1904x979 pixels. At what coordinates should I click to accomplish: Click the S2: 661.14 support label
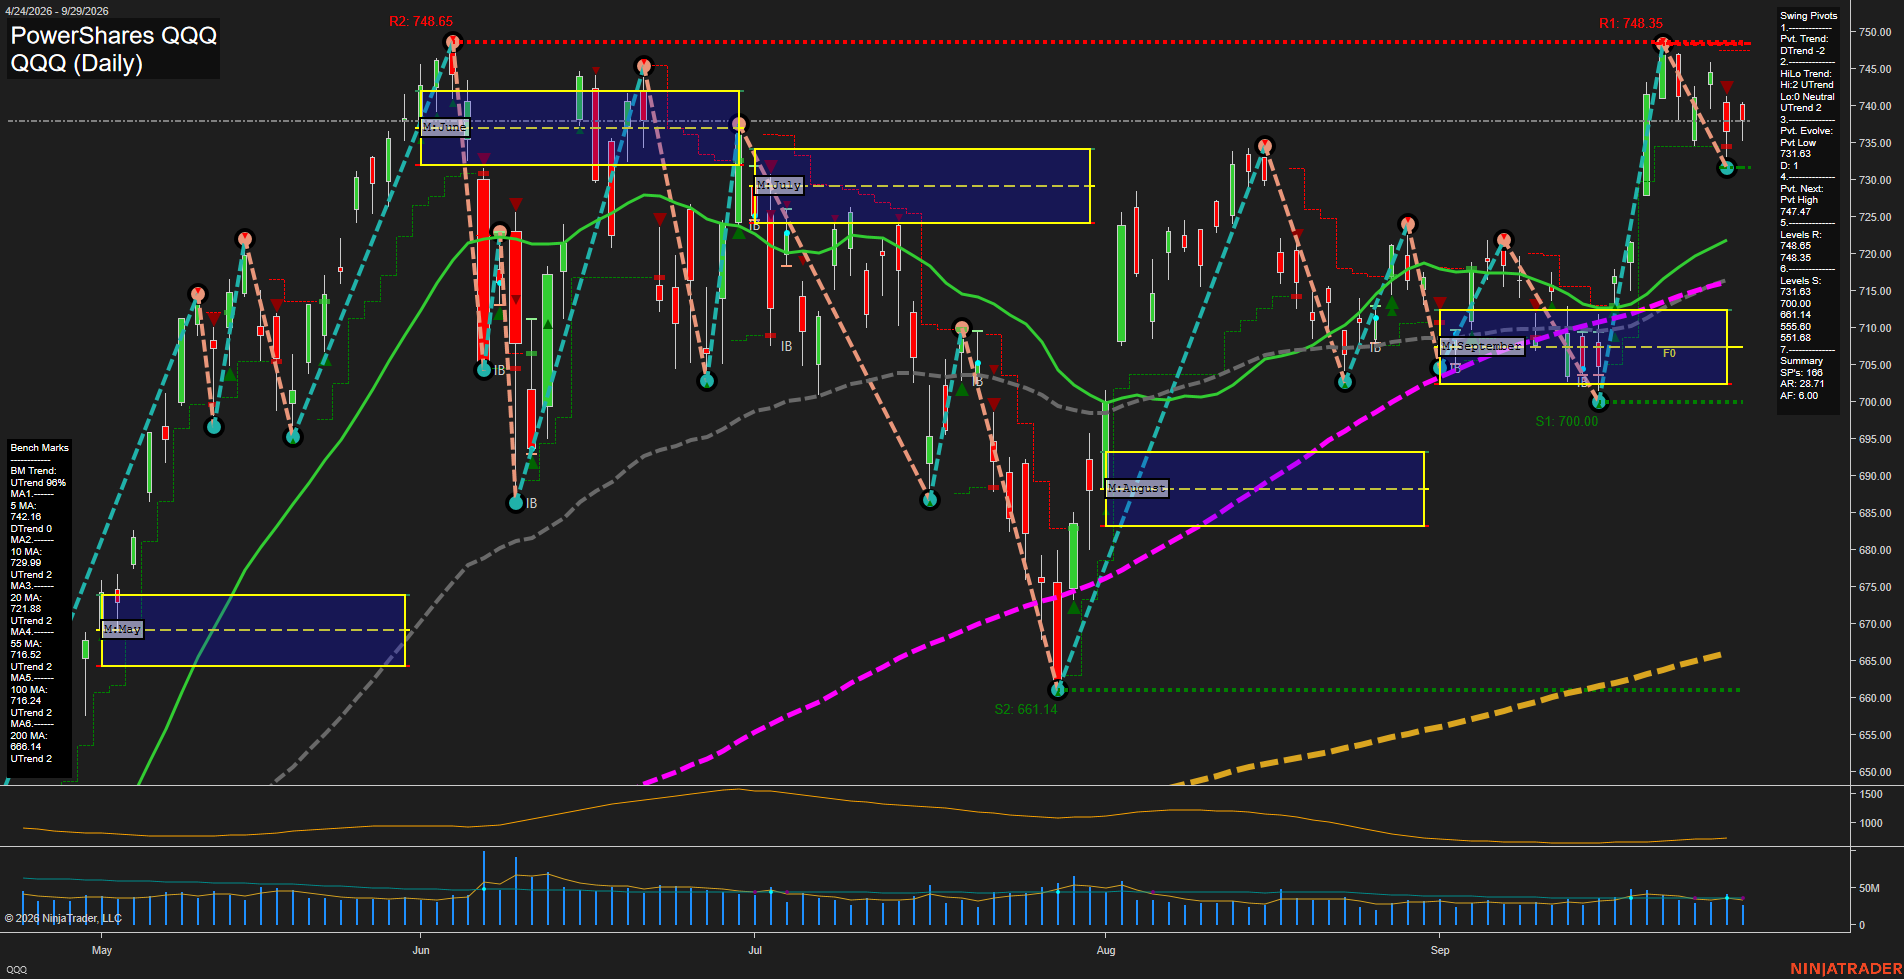point(1025,709)
